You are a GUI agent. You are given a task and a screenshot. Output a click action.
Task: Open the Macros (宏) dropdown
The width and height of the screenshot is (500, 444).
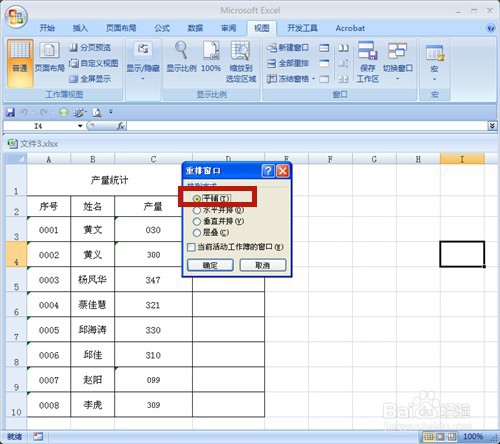point(434,63)
